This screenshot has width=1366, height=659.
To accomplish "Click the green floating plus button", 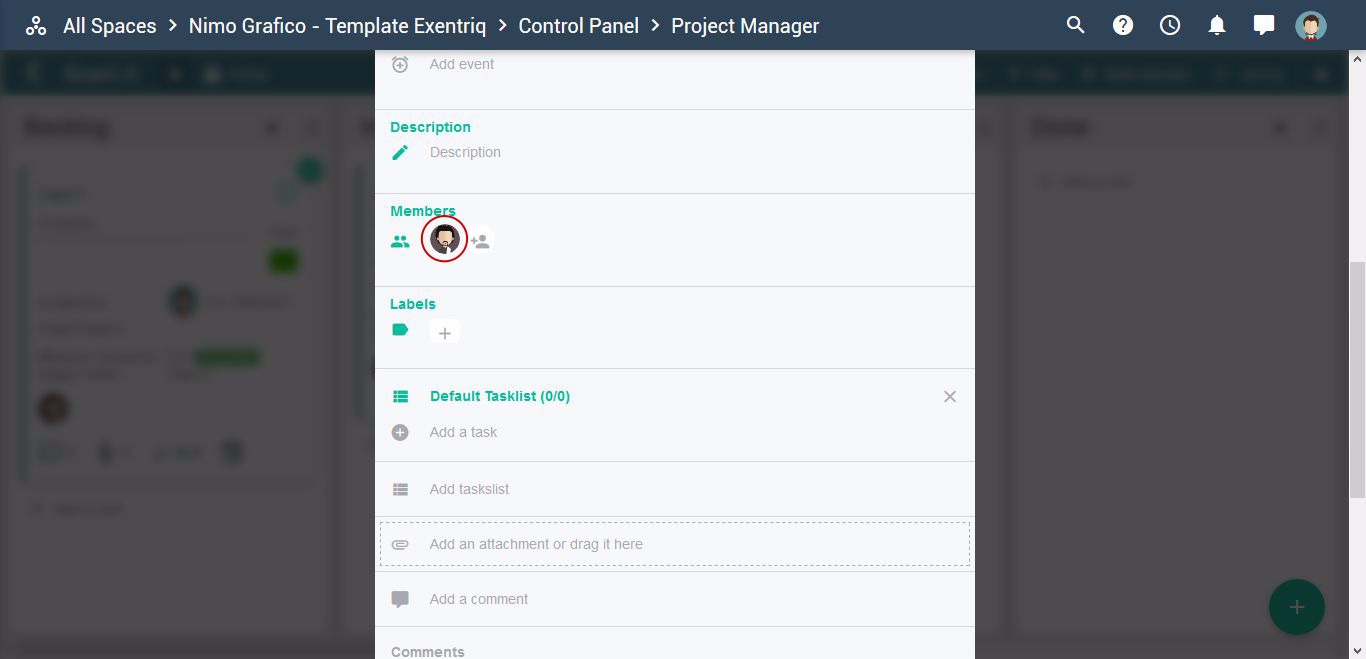I will [x=1297, y=607].
